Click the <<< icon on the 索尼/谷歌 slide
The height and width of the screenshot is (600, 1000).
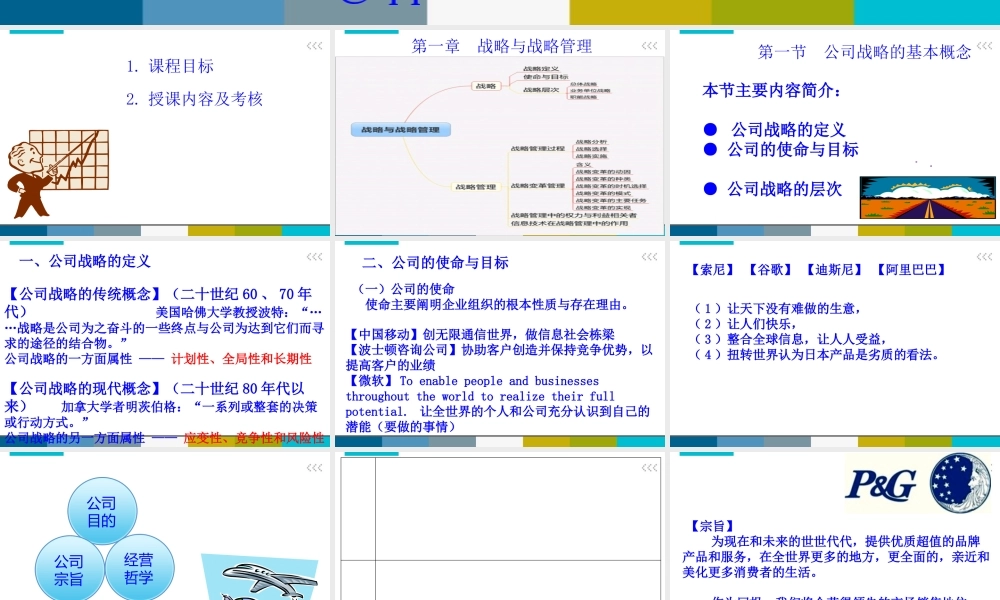(984, 256)
